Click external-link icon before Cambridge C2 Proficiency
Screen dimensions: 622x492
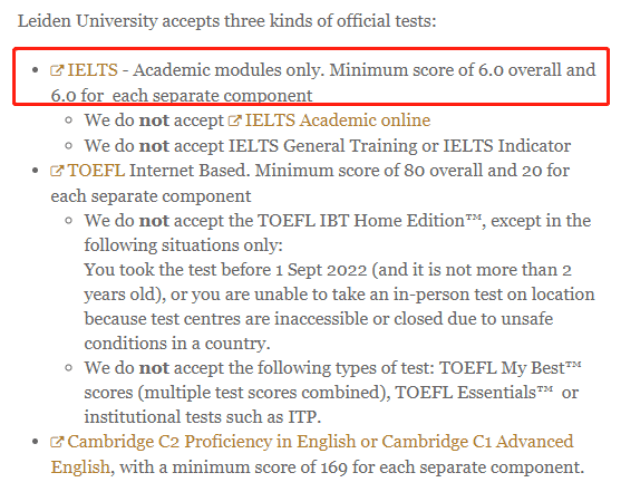57,442
